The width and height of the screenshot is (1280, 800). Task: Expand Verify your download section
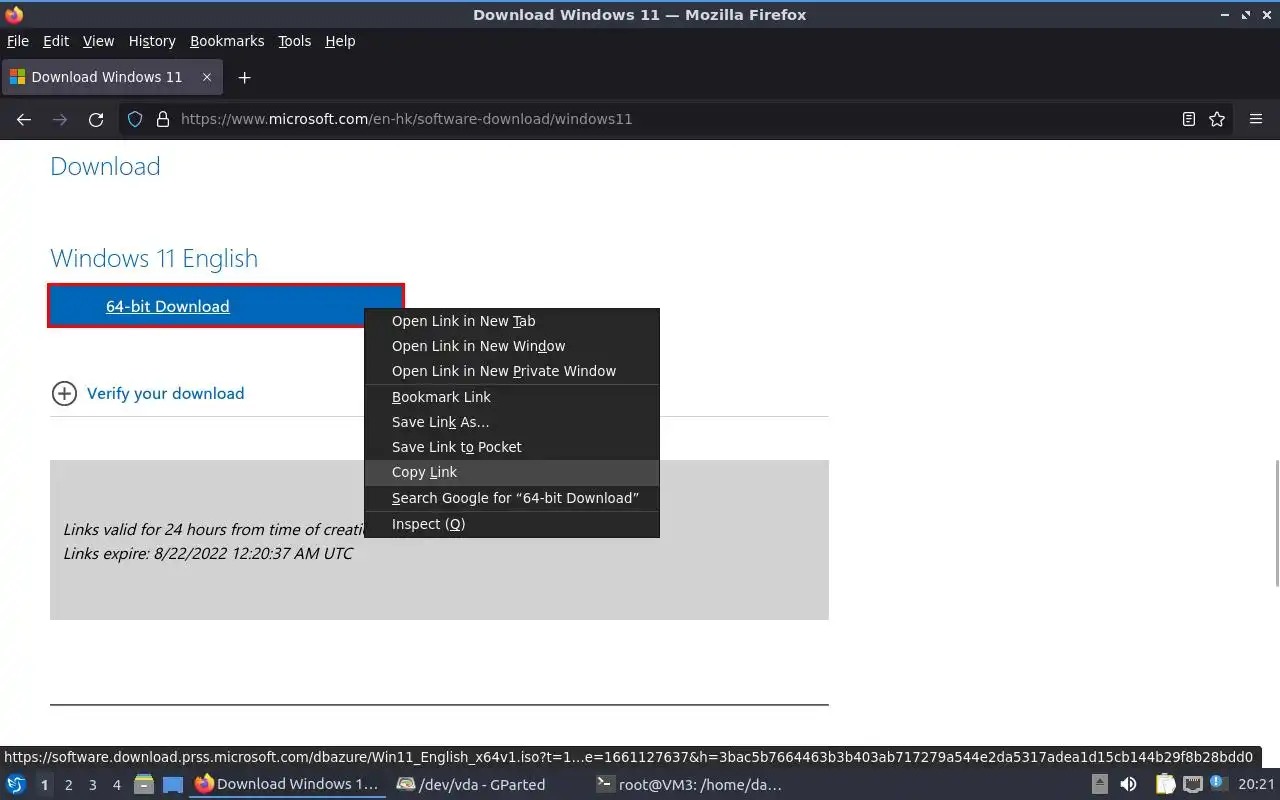tap(148, 393)
